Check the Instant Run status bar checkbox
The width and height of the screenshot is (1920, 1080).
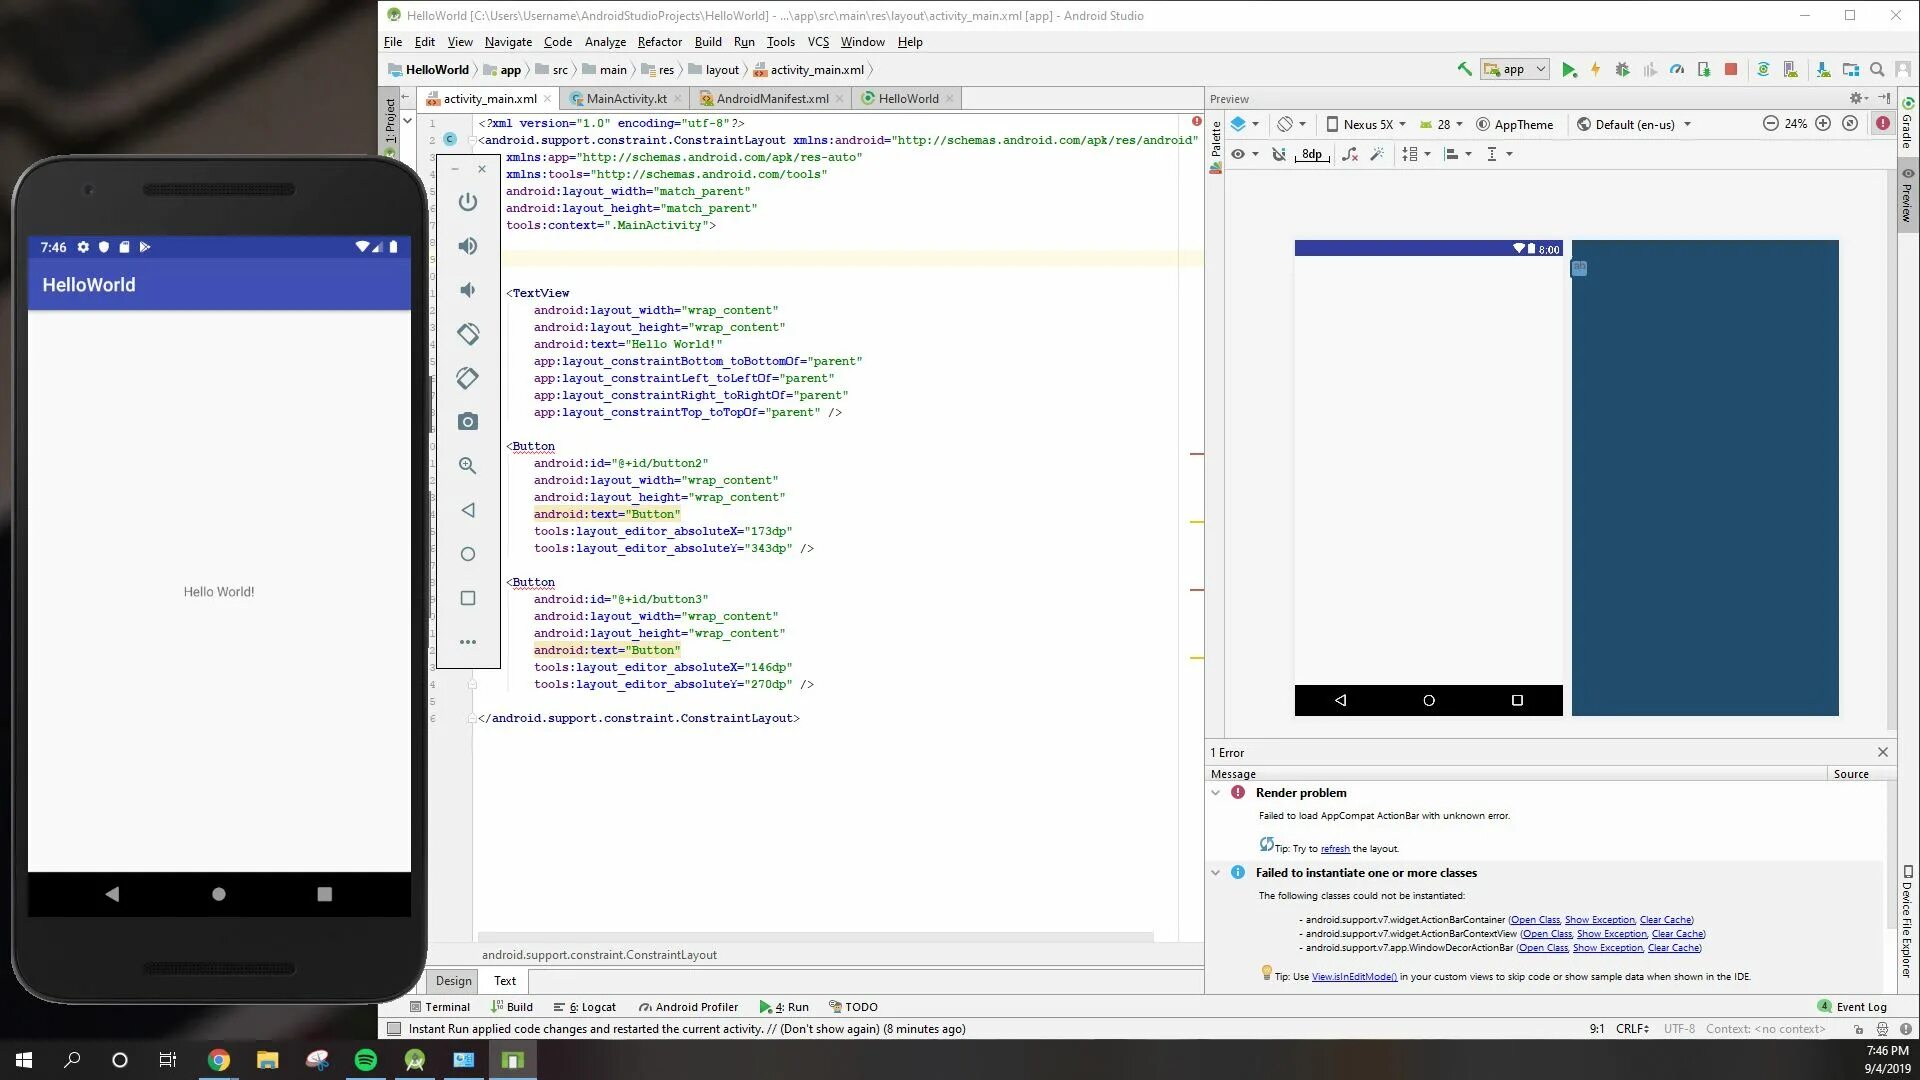tap(394, 1029)
